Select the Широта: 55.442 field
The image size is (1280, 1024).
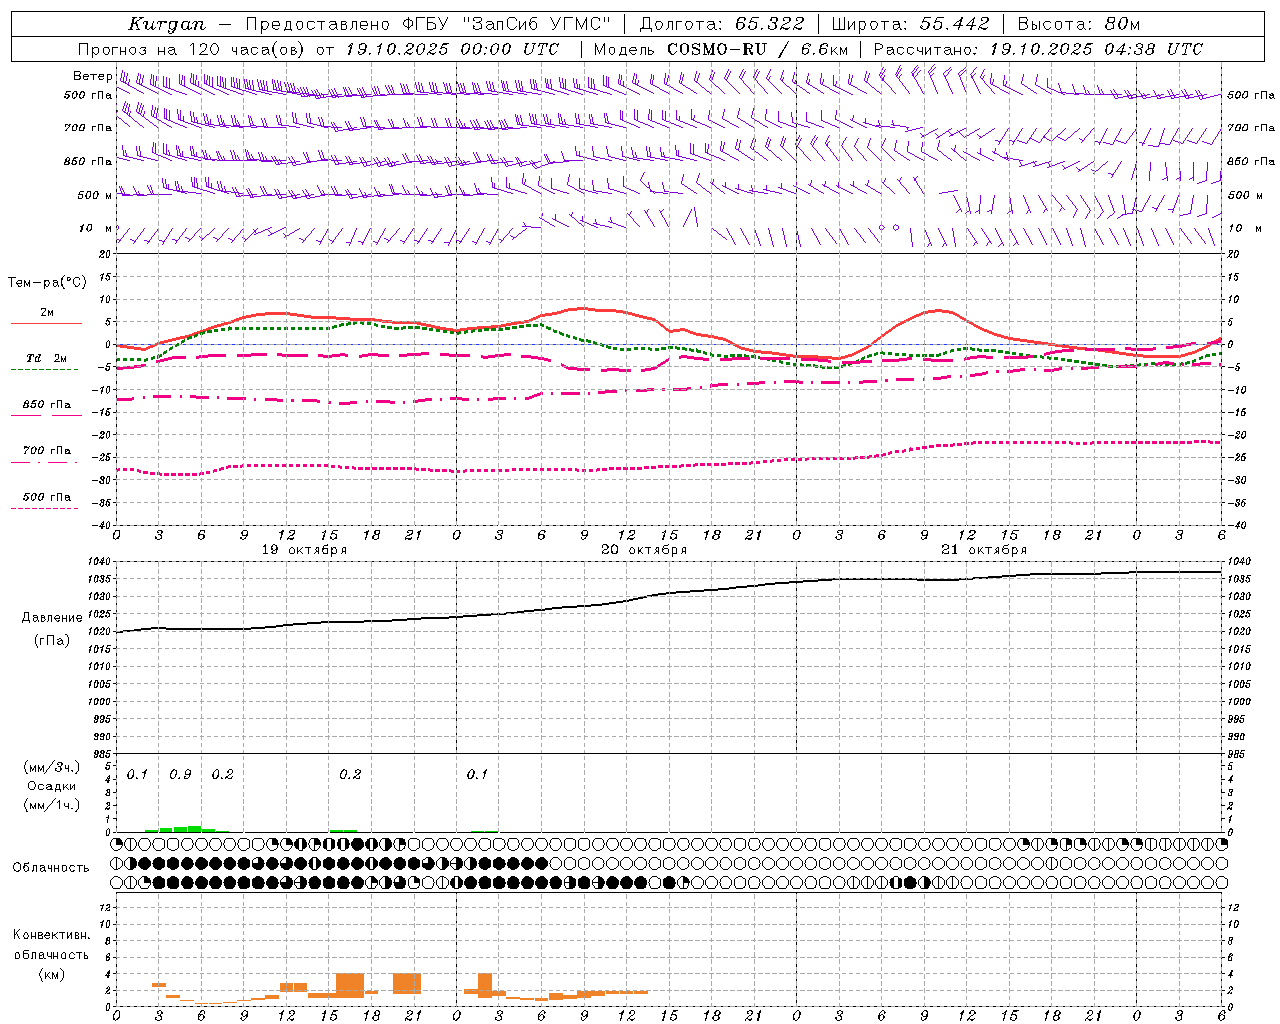910,24
